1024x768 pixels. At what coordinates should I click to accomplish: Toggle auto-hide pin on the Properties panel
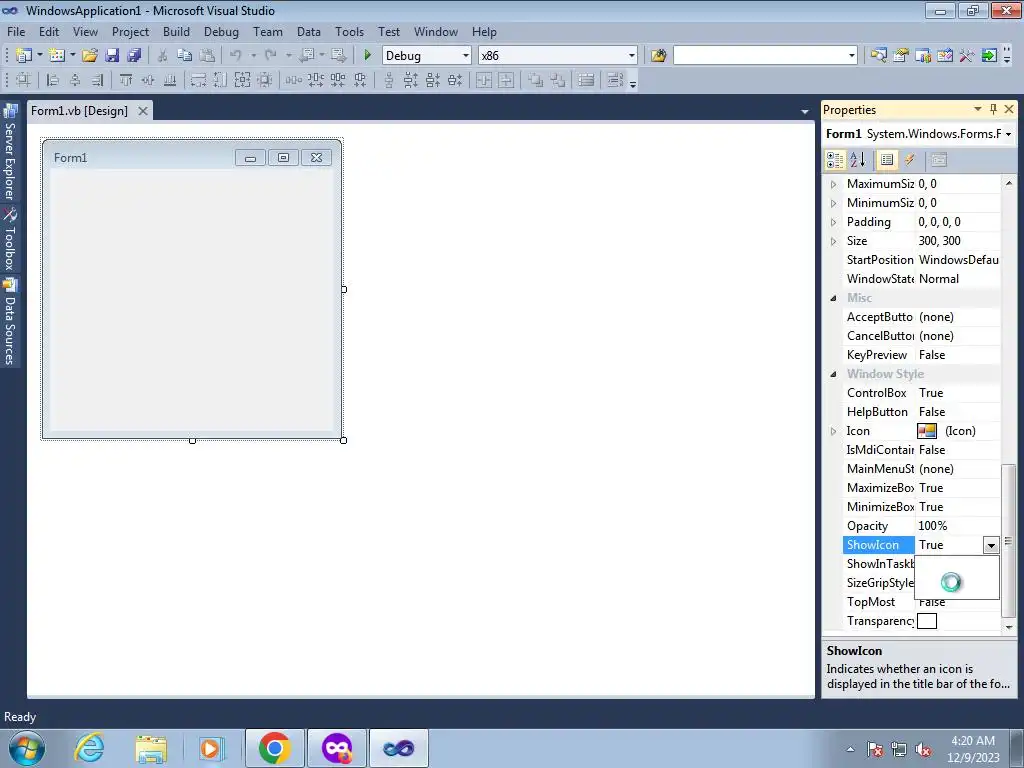point(993,109)
